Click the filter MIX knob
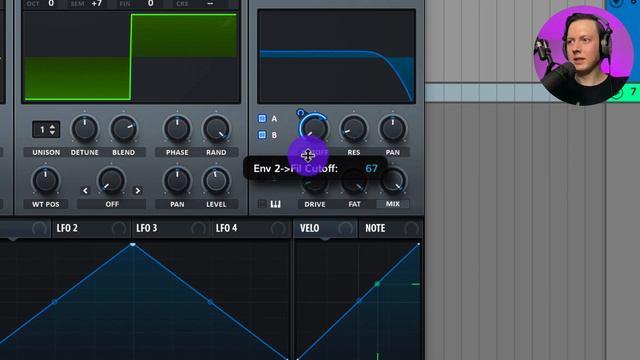Viewport: 640px width, 360px height. [393, 181]
